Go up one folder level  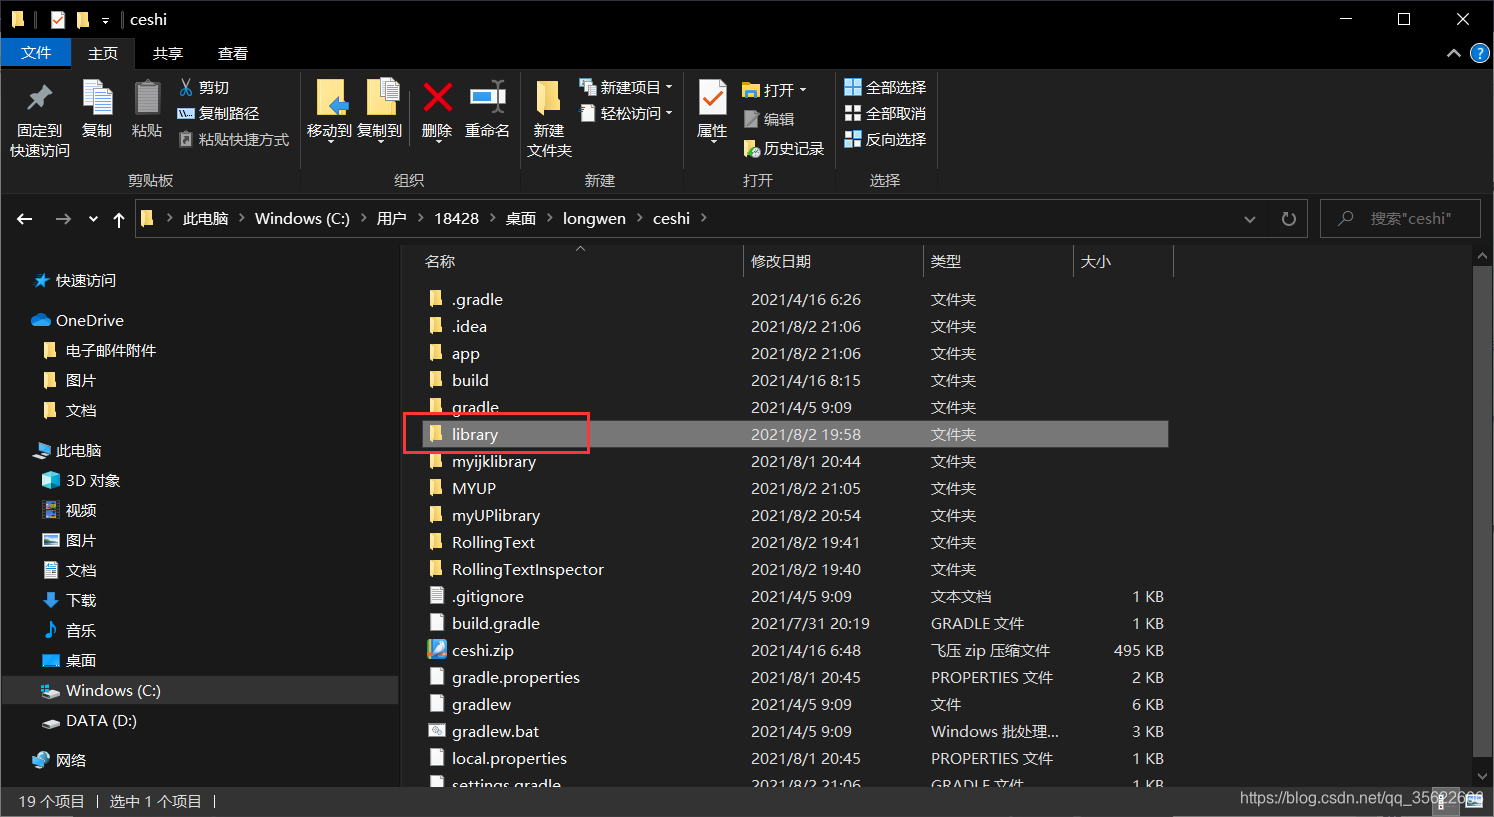tap(119, 219)
